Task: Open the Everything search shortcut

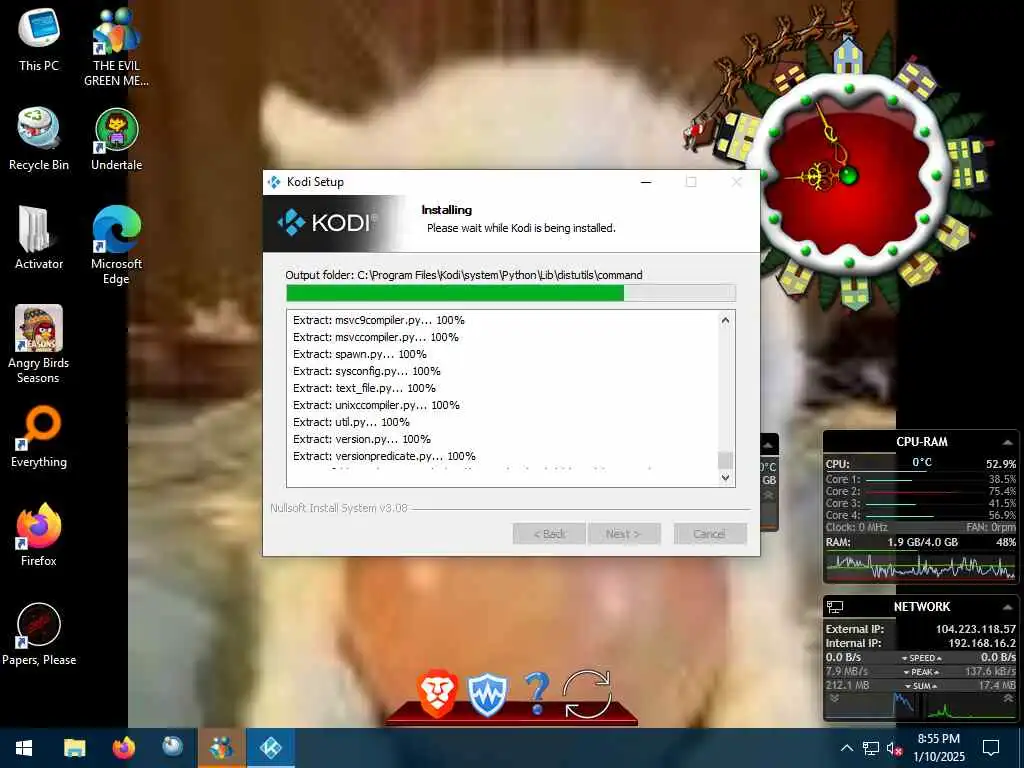Action: coord(39,436)
